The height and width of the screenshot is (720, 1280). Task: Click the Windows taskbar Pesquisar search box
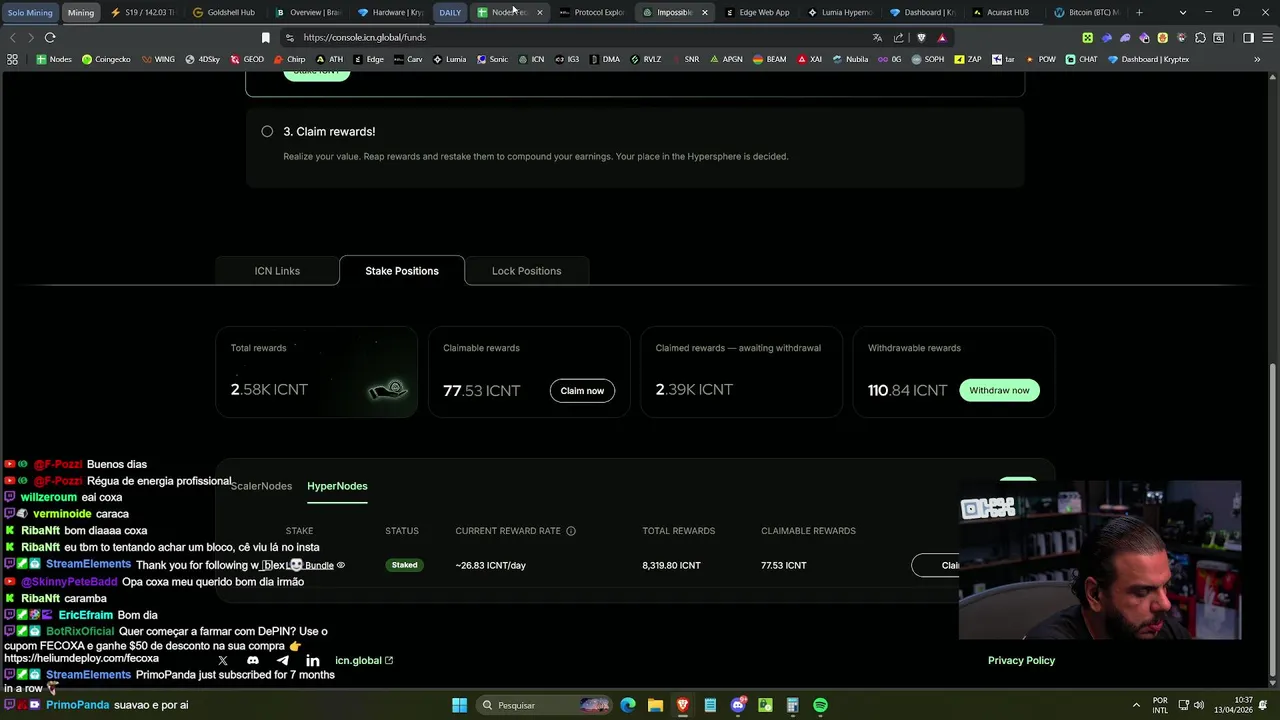pyautogui.click(x=545, y=705)
